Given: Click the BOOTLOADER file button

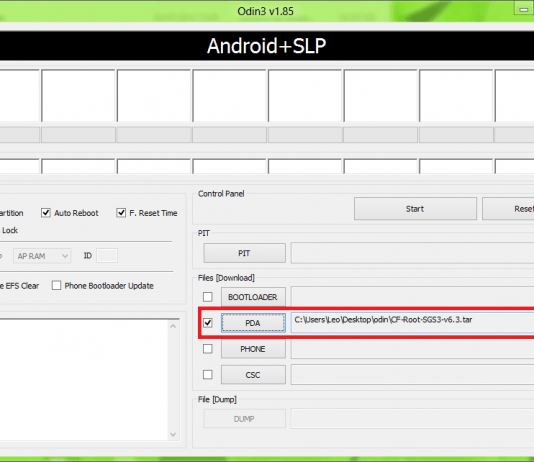Looking at the screenshot, I should pos(253,297).
